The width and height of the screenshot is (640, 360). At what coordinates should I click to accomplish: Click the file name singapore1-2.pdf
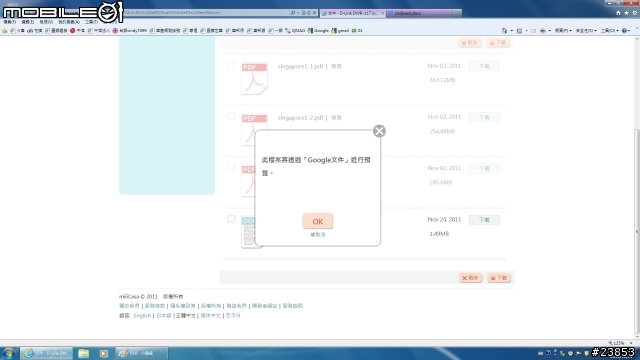(300, 118)
